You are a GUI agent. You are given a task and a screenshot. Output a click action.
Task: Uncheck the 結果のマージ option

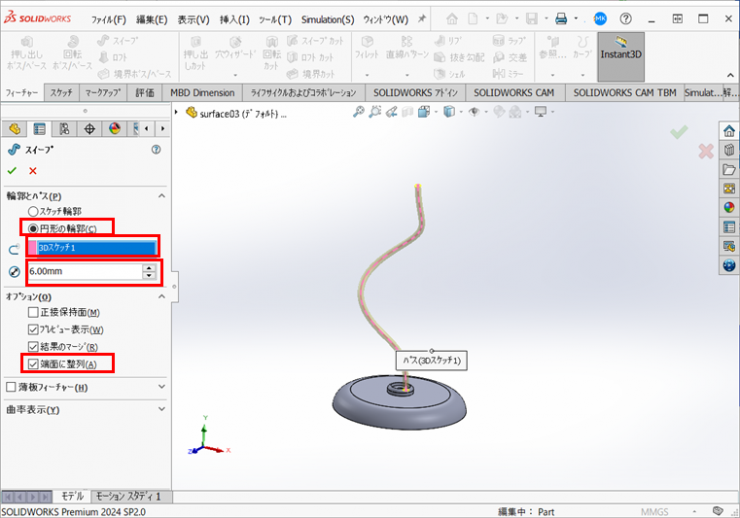33,346
